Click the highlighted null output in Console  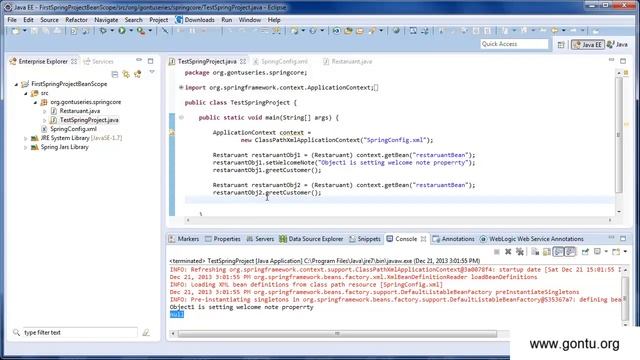177,314
